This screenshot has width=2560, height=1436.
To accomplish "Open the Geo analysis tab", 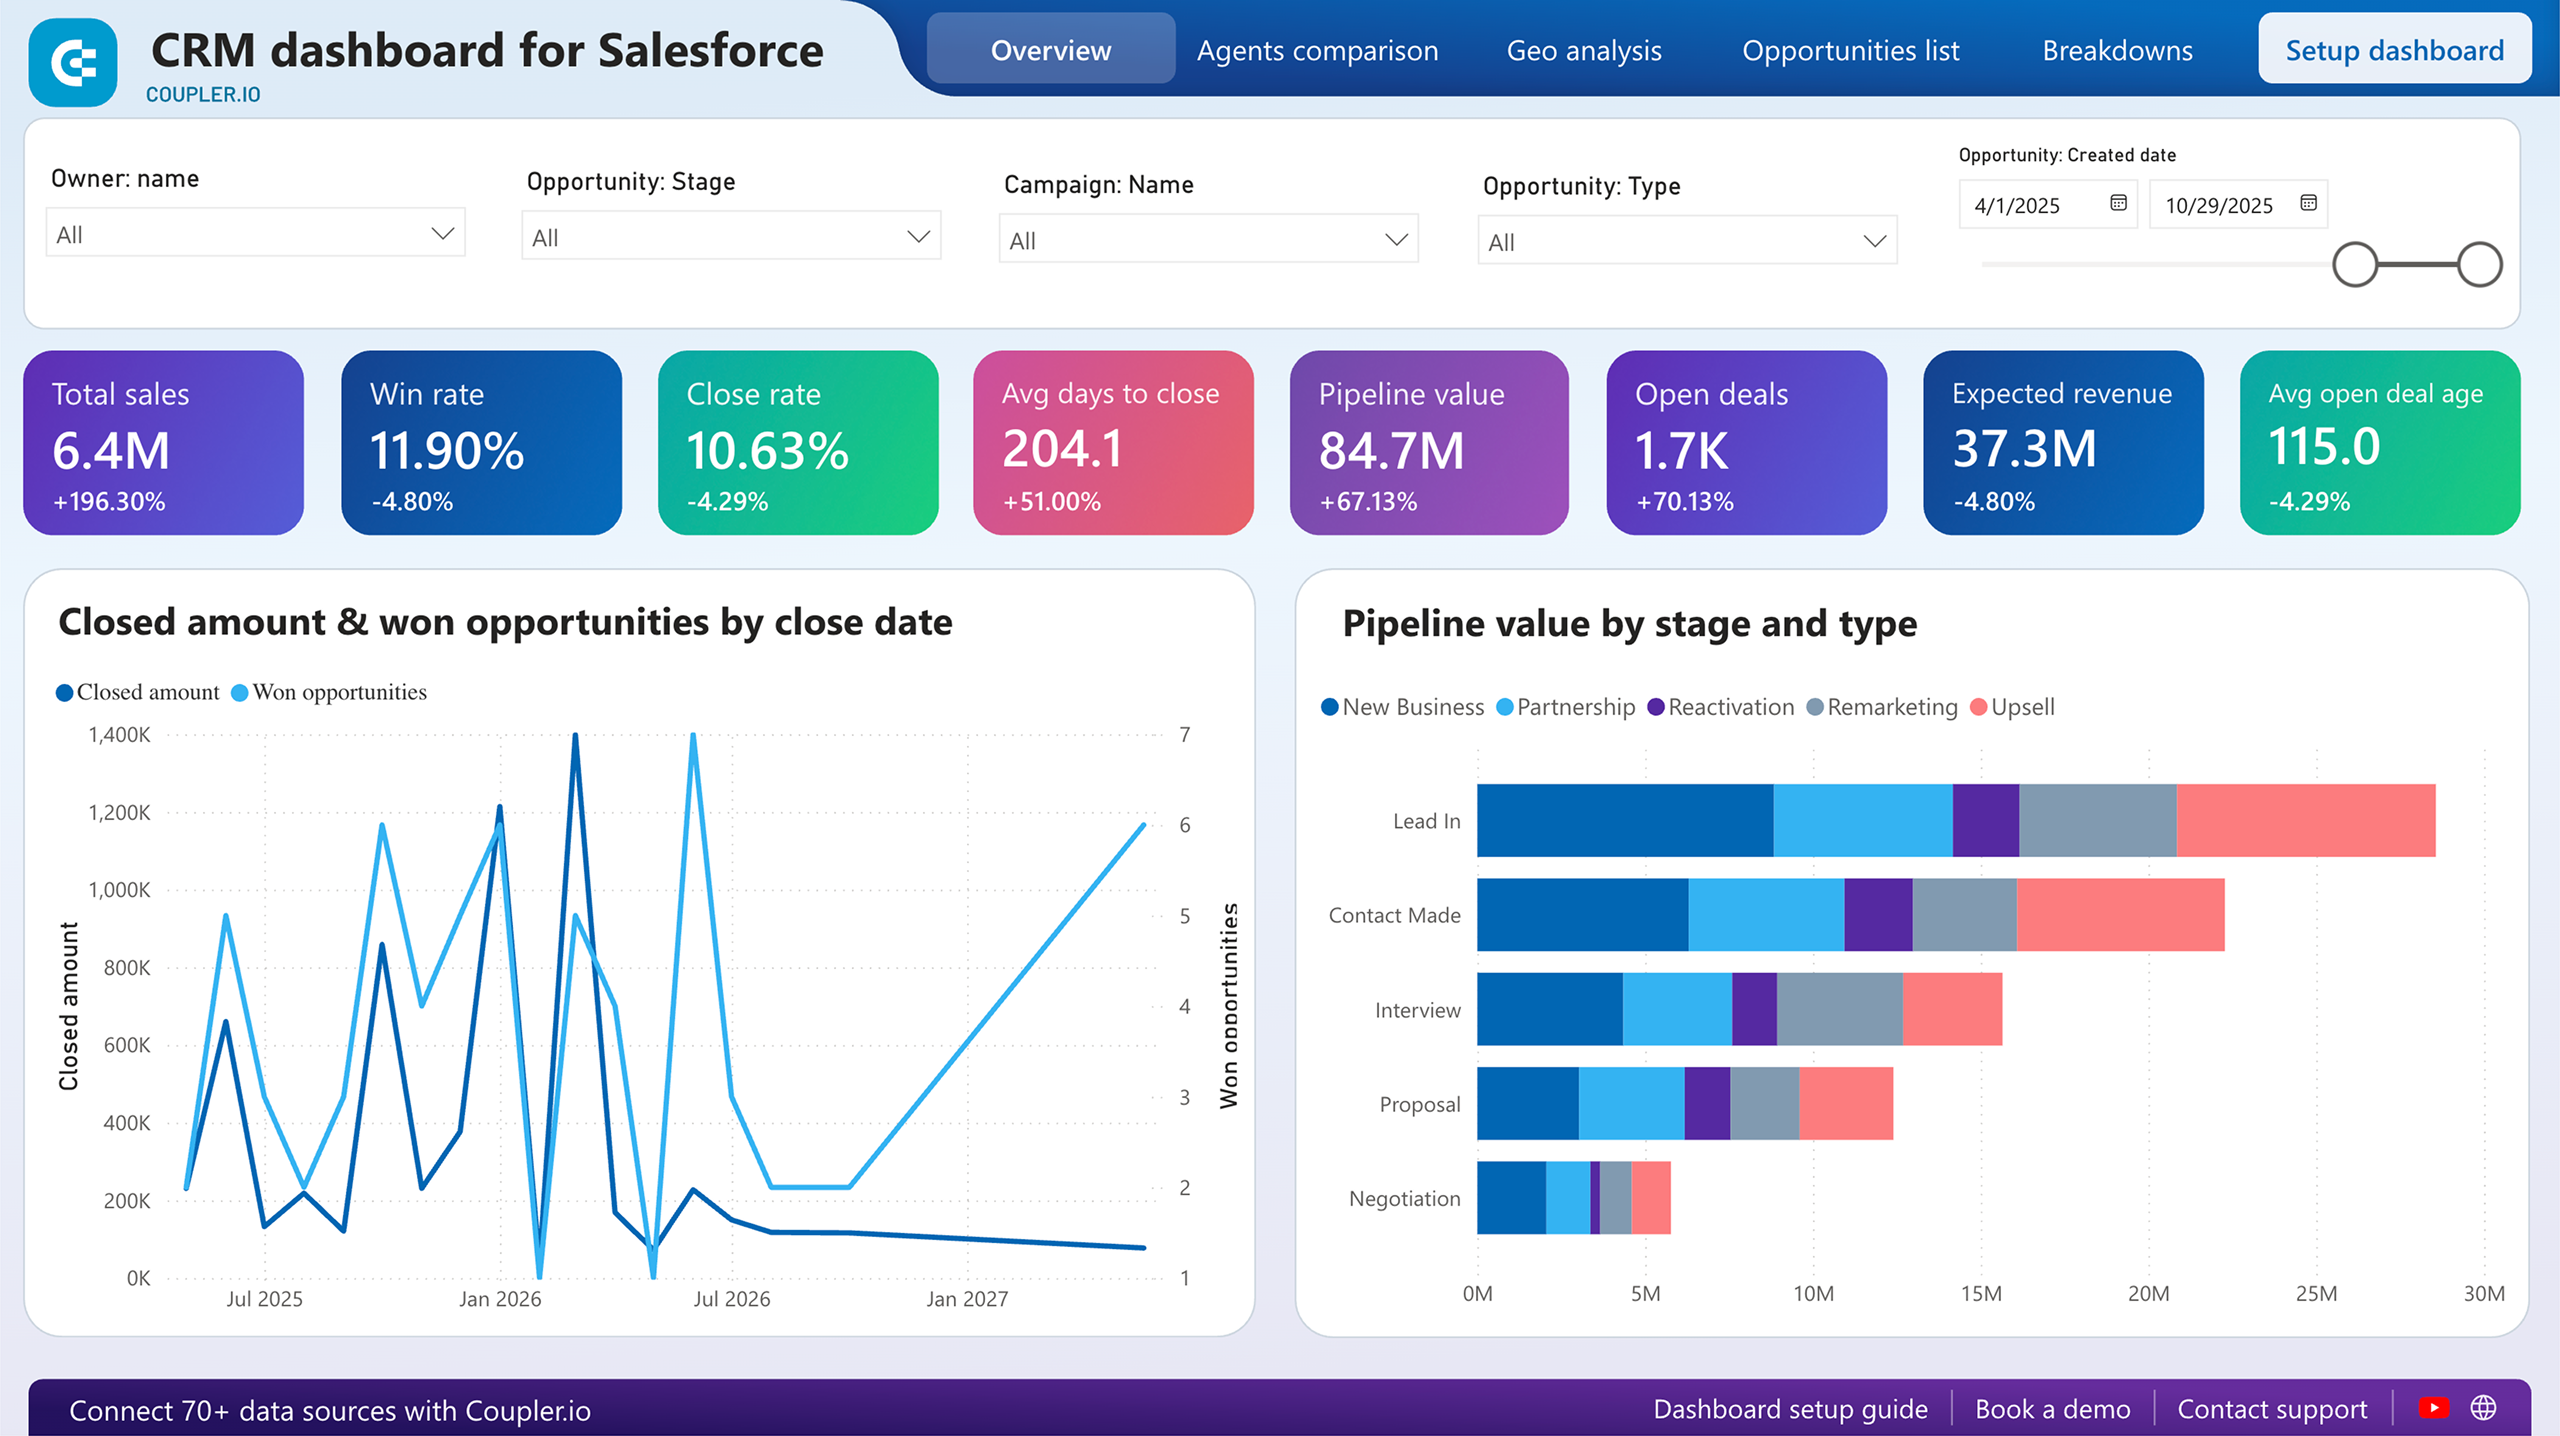I will click(x=1585, y=50).
